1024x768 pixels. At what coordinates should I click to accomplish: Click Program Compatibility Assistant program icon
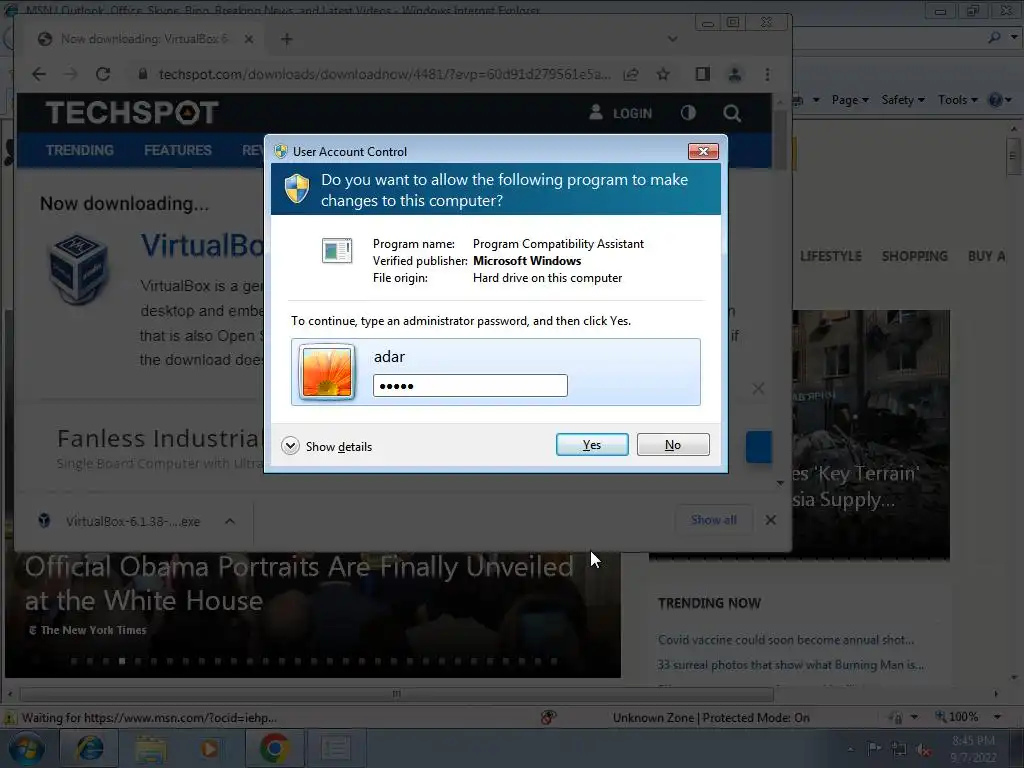(x=337, y=250)
